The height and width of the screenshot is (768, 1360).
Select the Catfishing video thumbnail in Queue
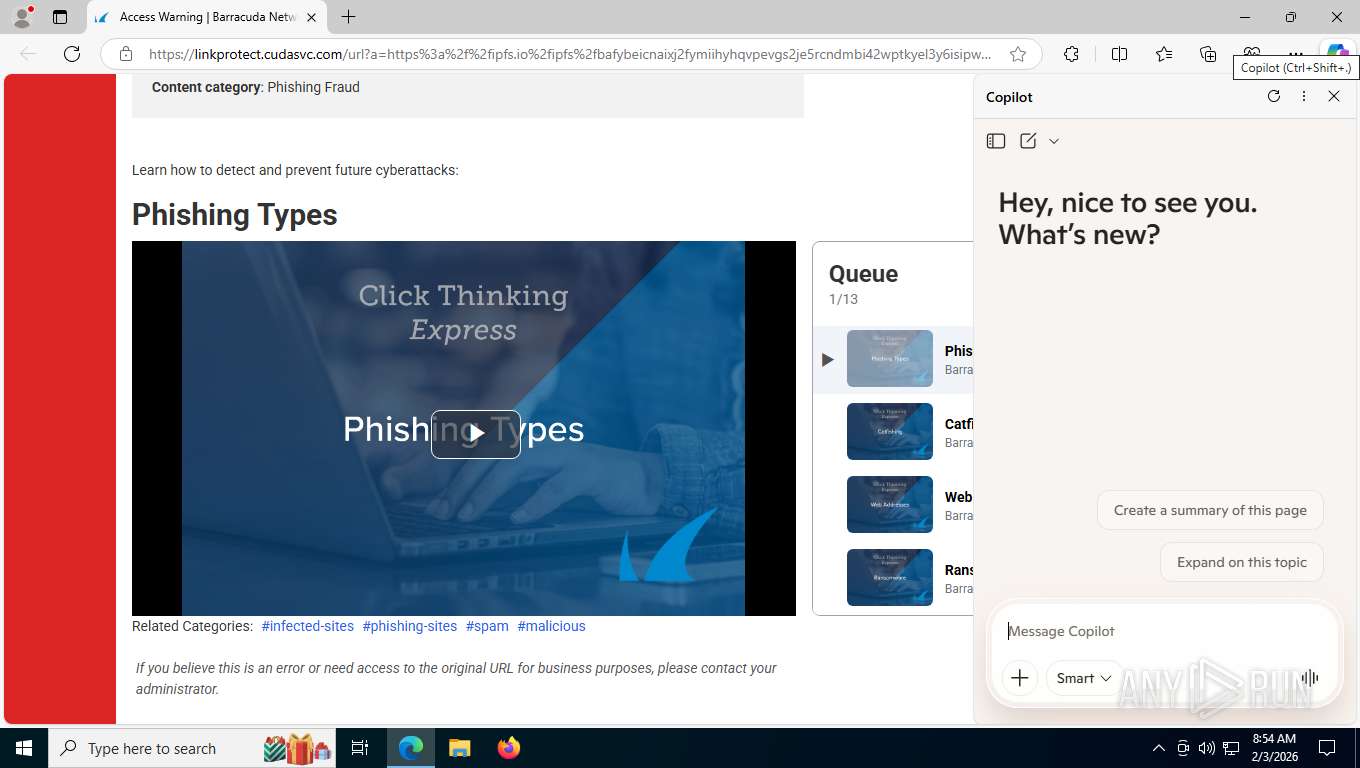890,431
